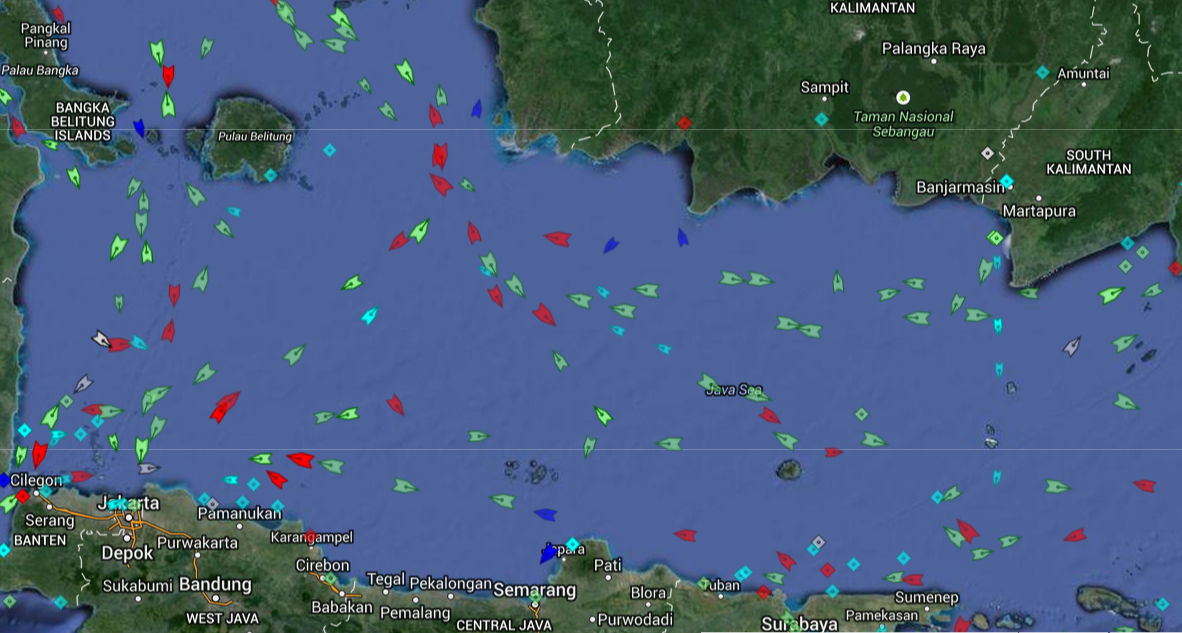Select the red ship directly north of Pulau Belitung
This screenshot has width=1182, height=633.
pyautogui.click(x=168, y=75)
